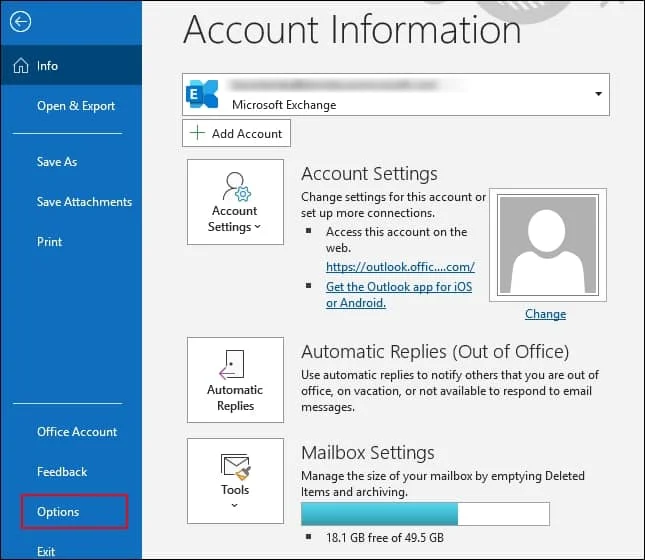
Task: Click the Microsoft Exchange logo icon
Action: (x=202, y=94)
